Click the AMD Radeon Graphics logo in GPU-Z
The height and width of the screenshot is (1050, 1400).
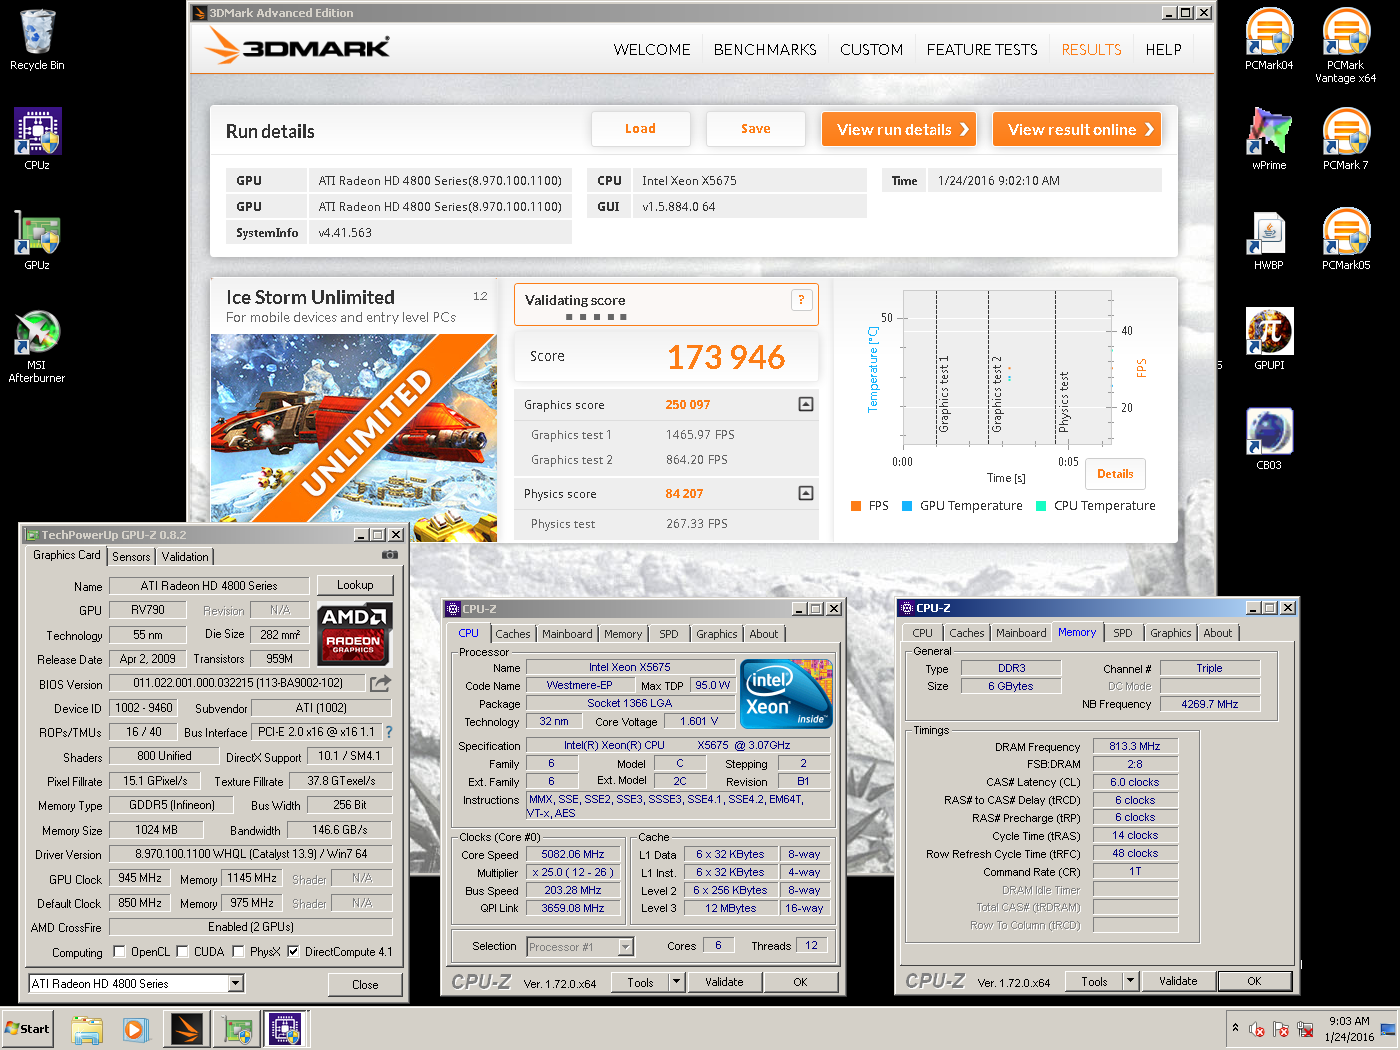[x=354, y=634]
